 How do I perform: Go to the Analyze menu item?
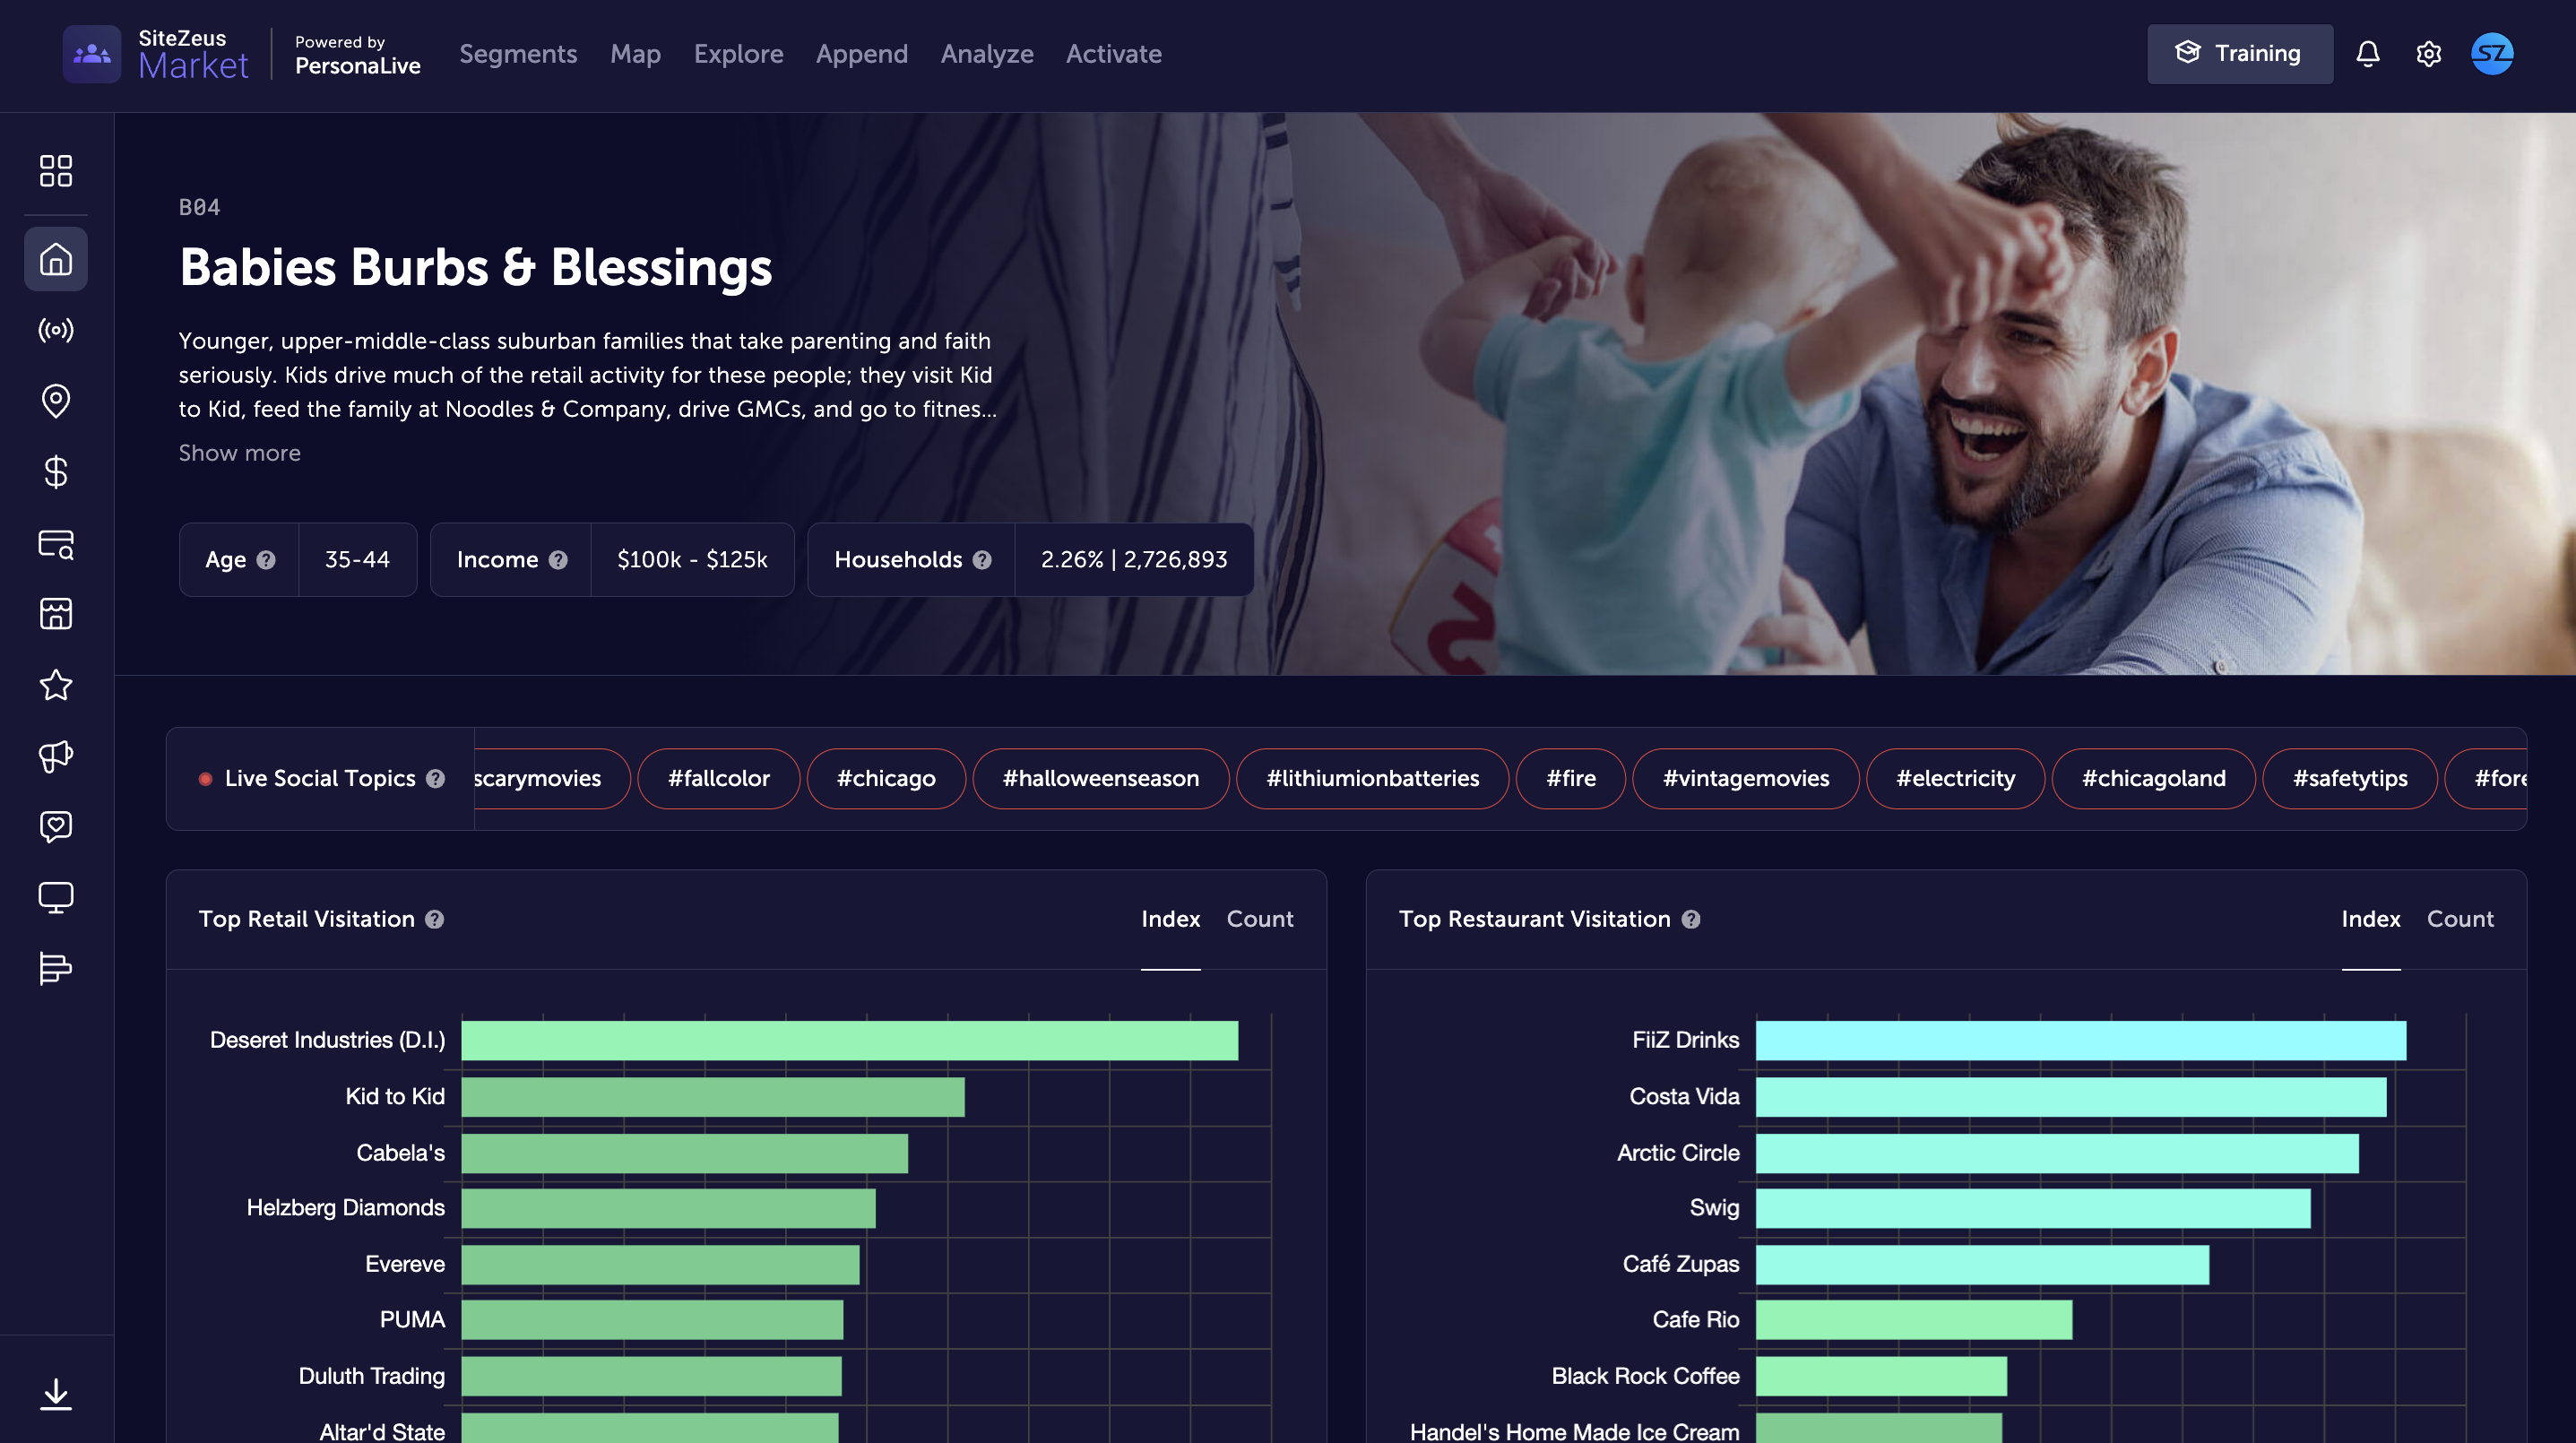pos(986,54)
